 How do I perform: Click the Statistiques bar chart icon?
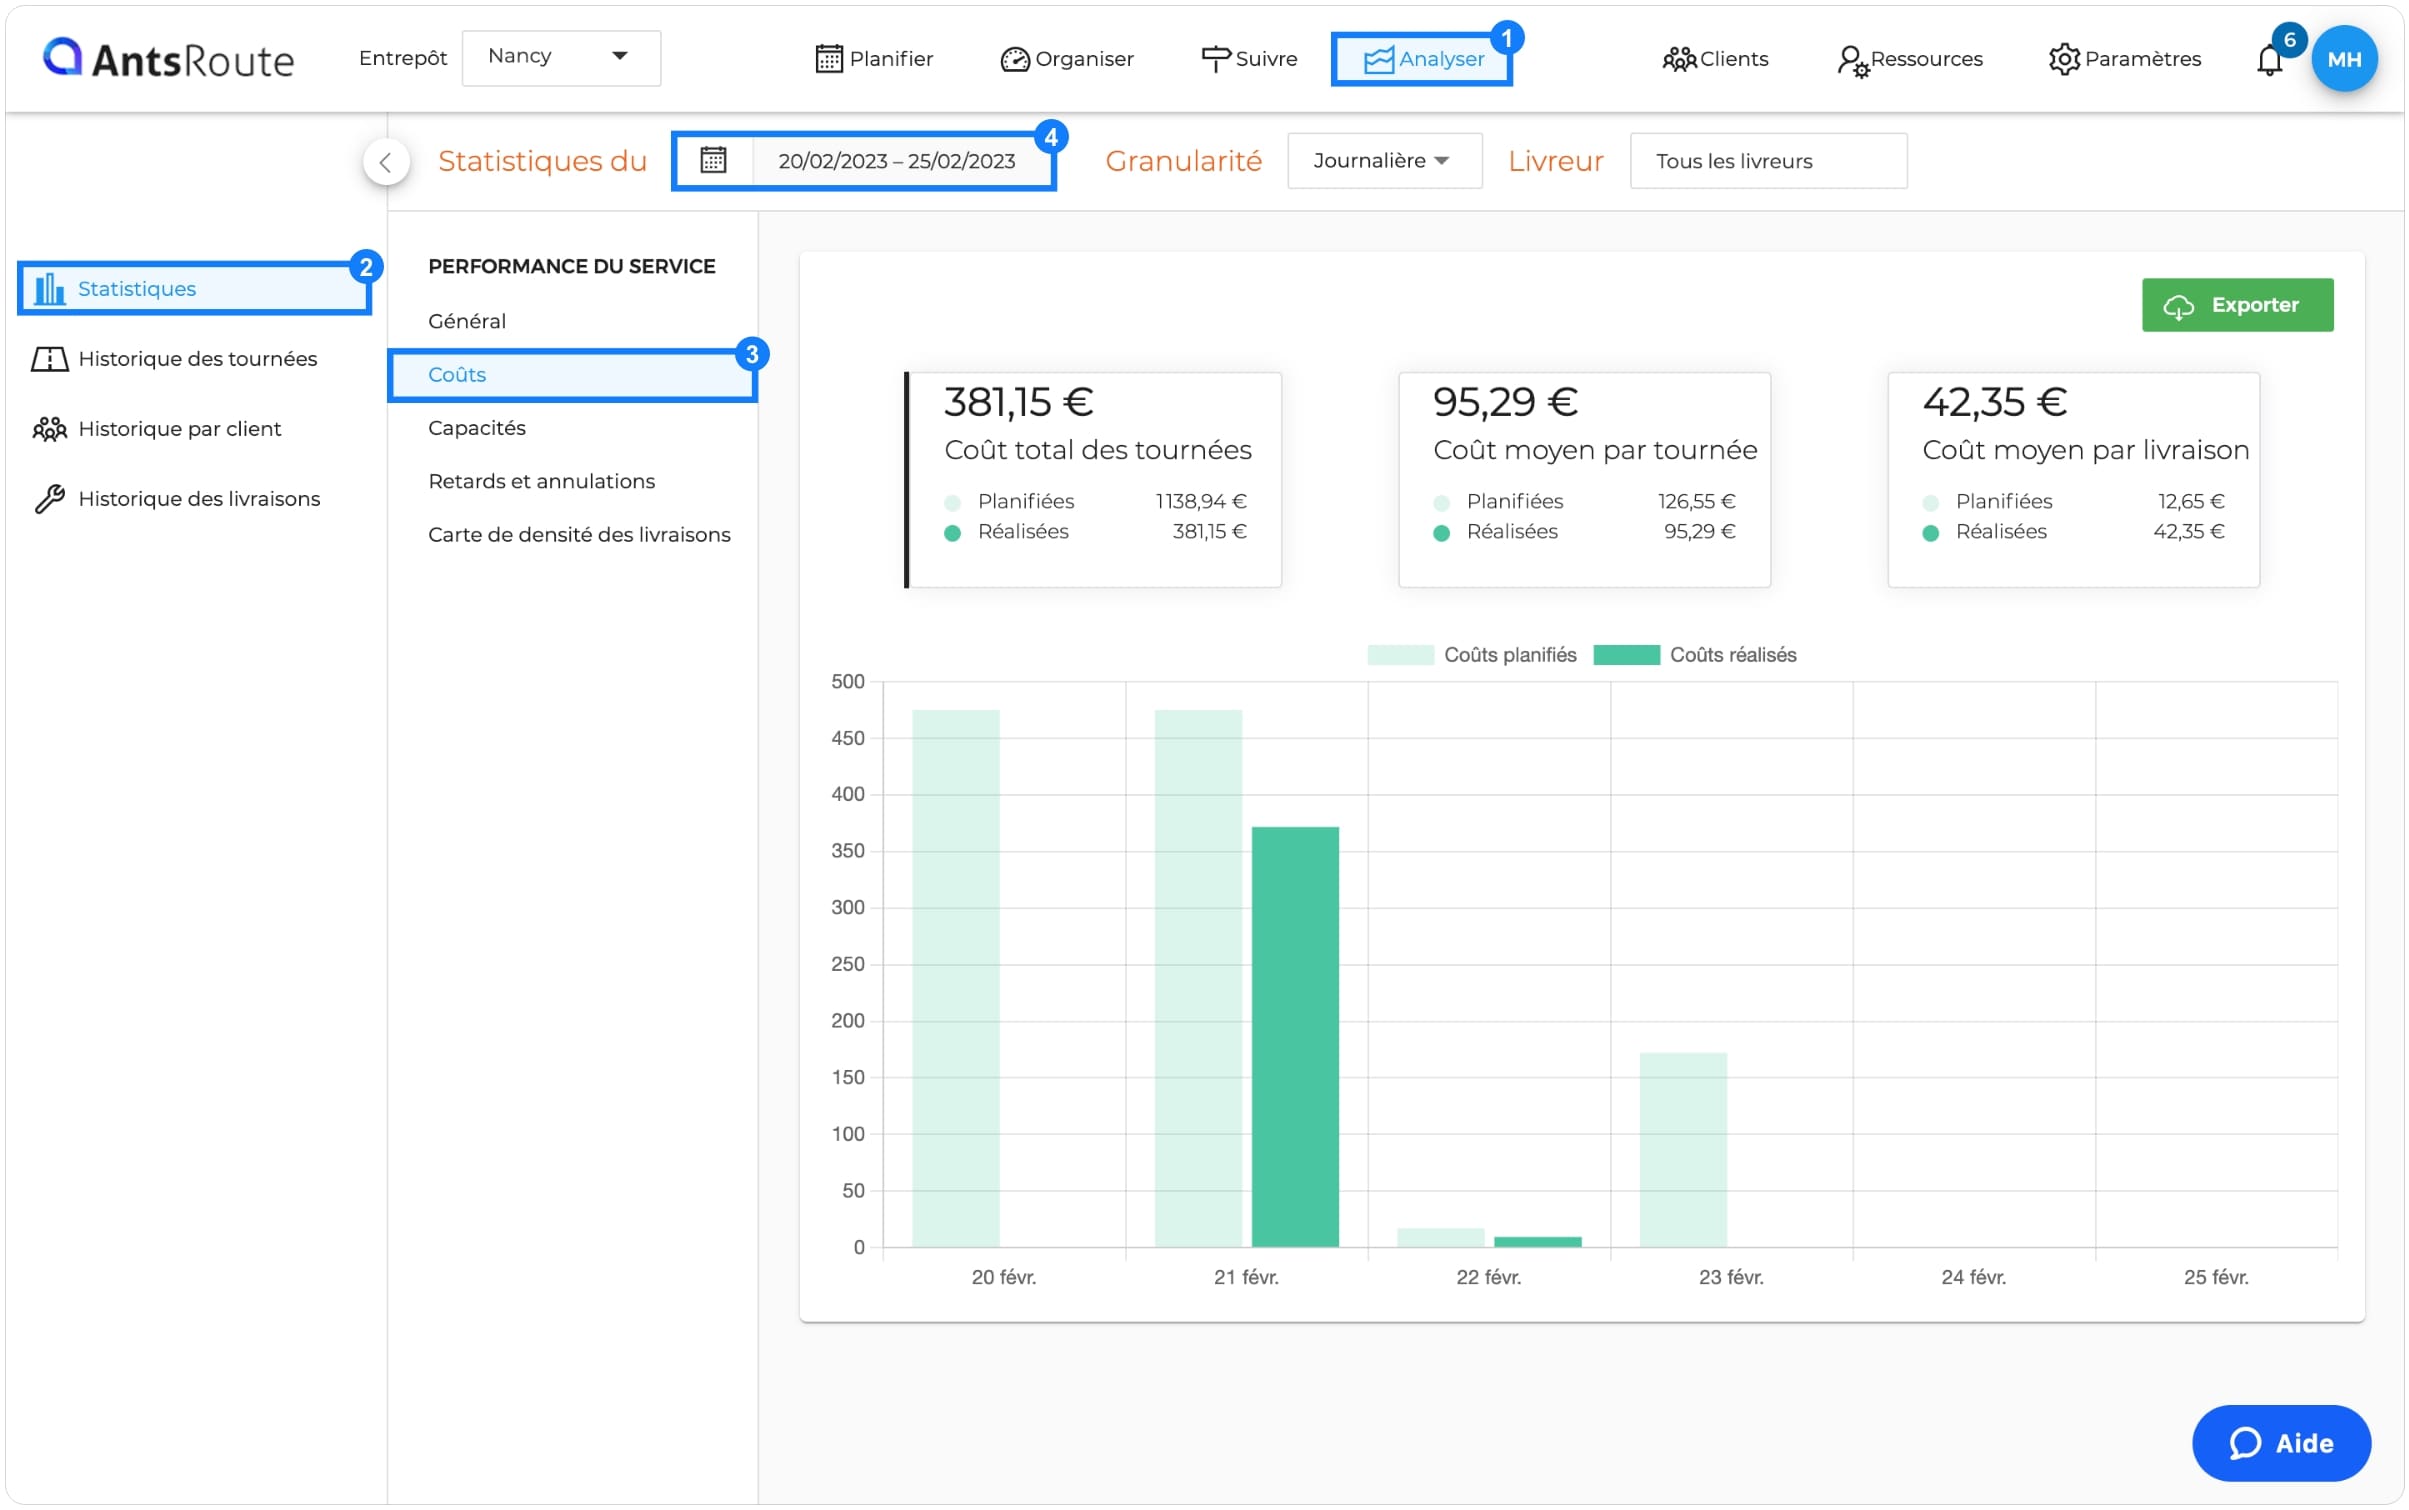point(49,288)
